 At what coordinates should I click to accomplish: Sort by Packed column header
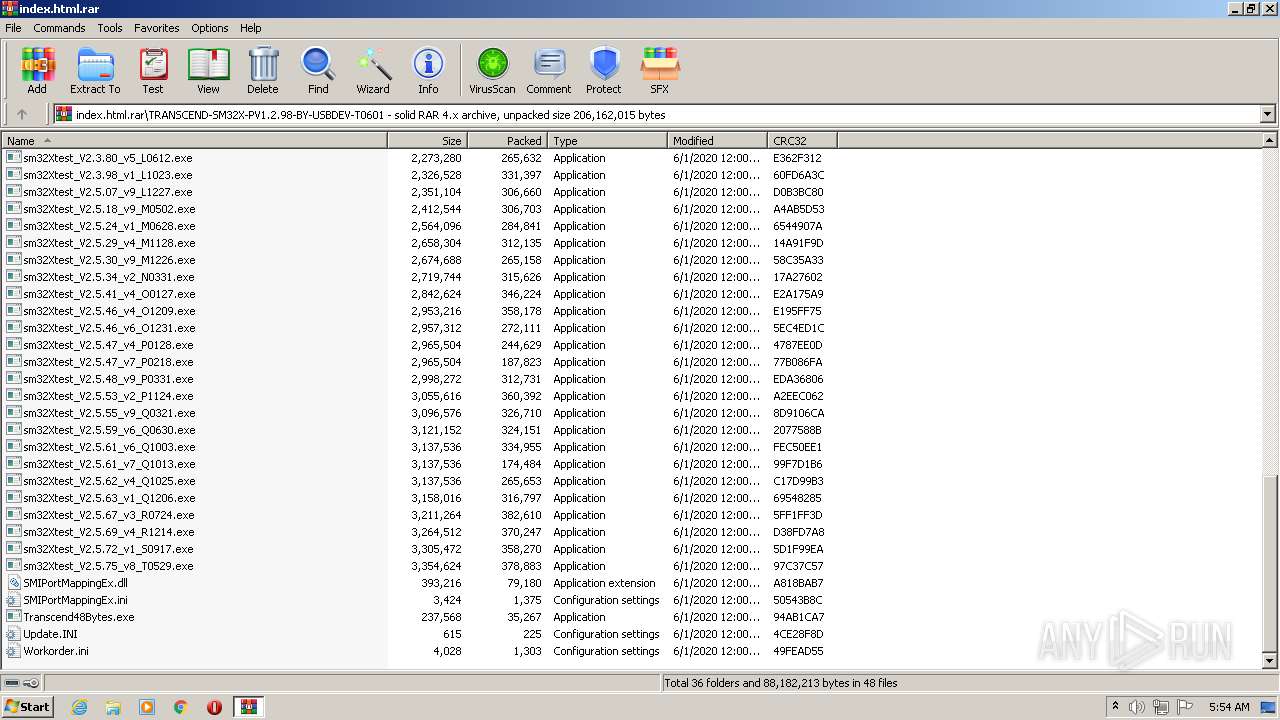pyautogui.click(x=507, y=141)
